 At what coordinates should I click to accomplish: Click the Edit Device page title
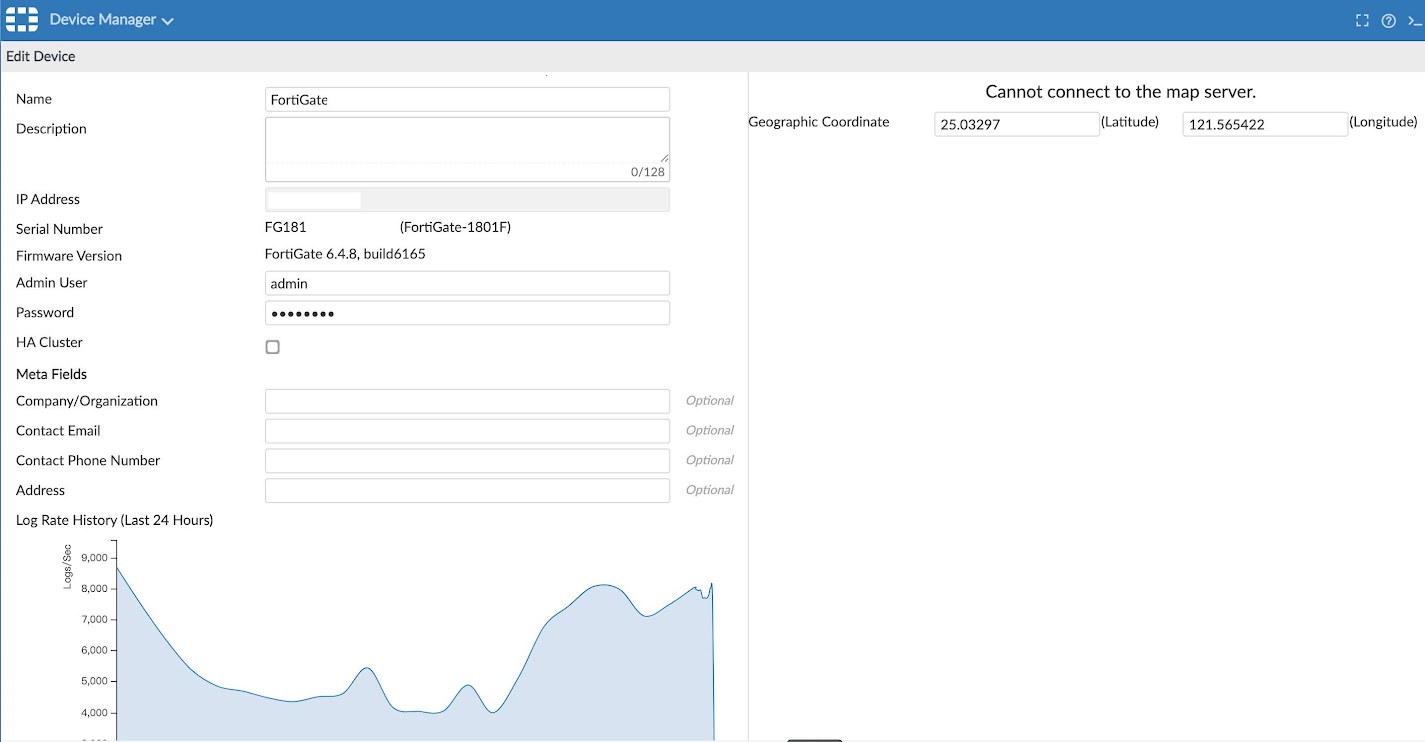pos(41,56)
